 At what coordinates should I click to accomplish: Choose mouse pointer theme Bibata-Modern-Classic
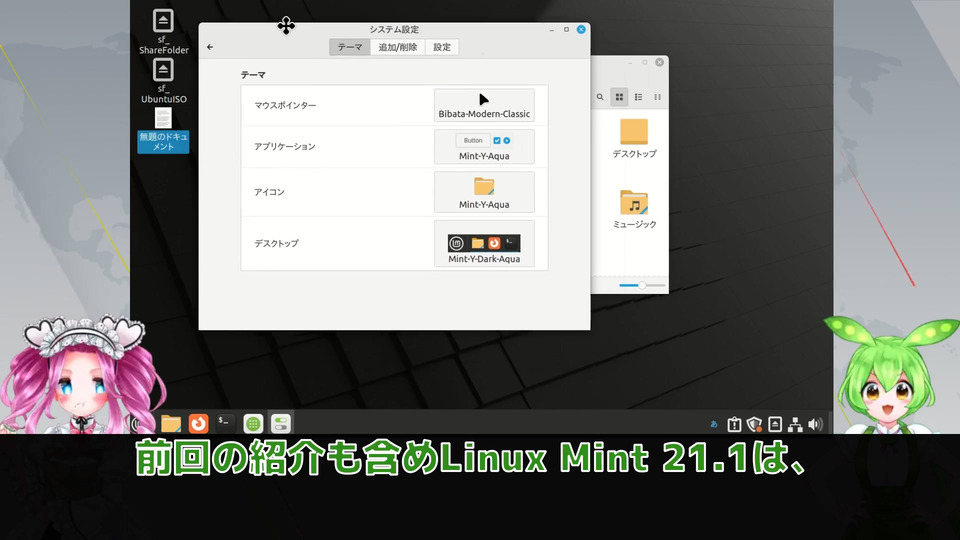tap(484, 105)
